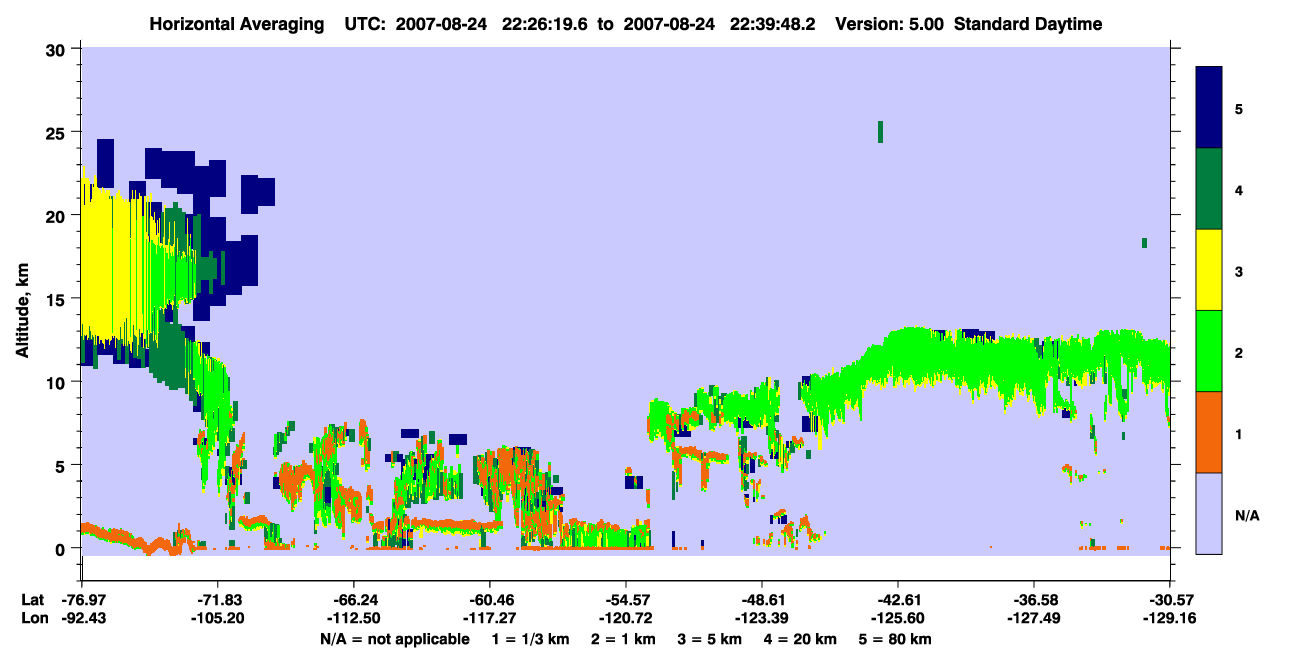Click the y-axis tick label 20
Screen dimensions: 1300x667
tap(57, 215)
